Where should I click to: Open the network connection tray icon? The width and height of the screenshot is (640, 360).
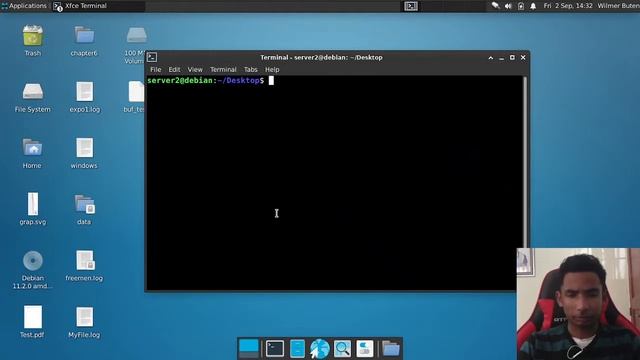[x=496, y=6]
